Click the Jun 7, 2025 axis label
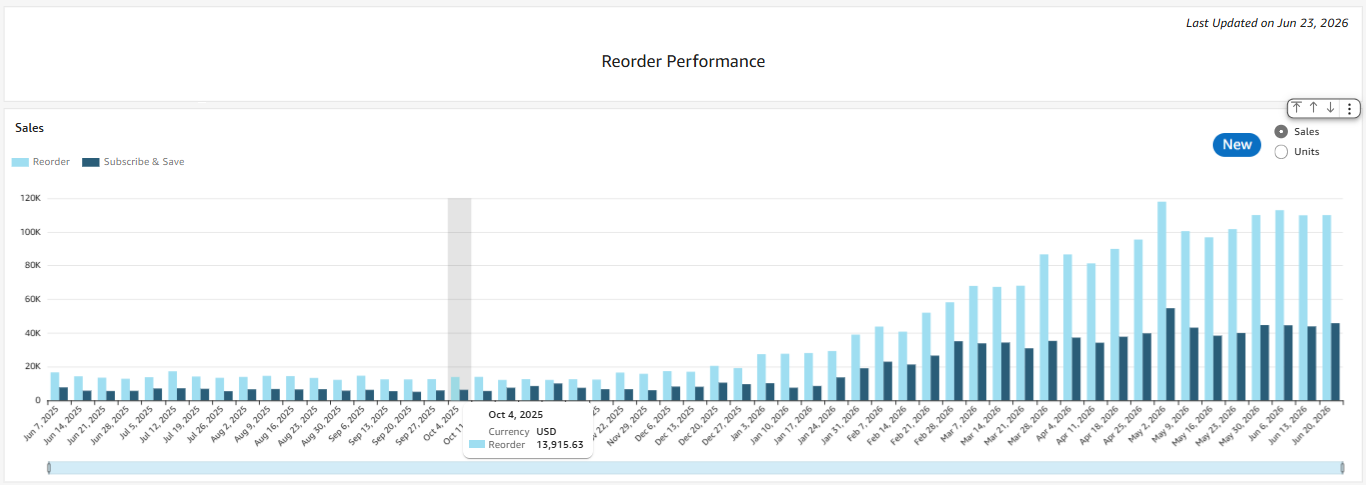 (41, 423)
